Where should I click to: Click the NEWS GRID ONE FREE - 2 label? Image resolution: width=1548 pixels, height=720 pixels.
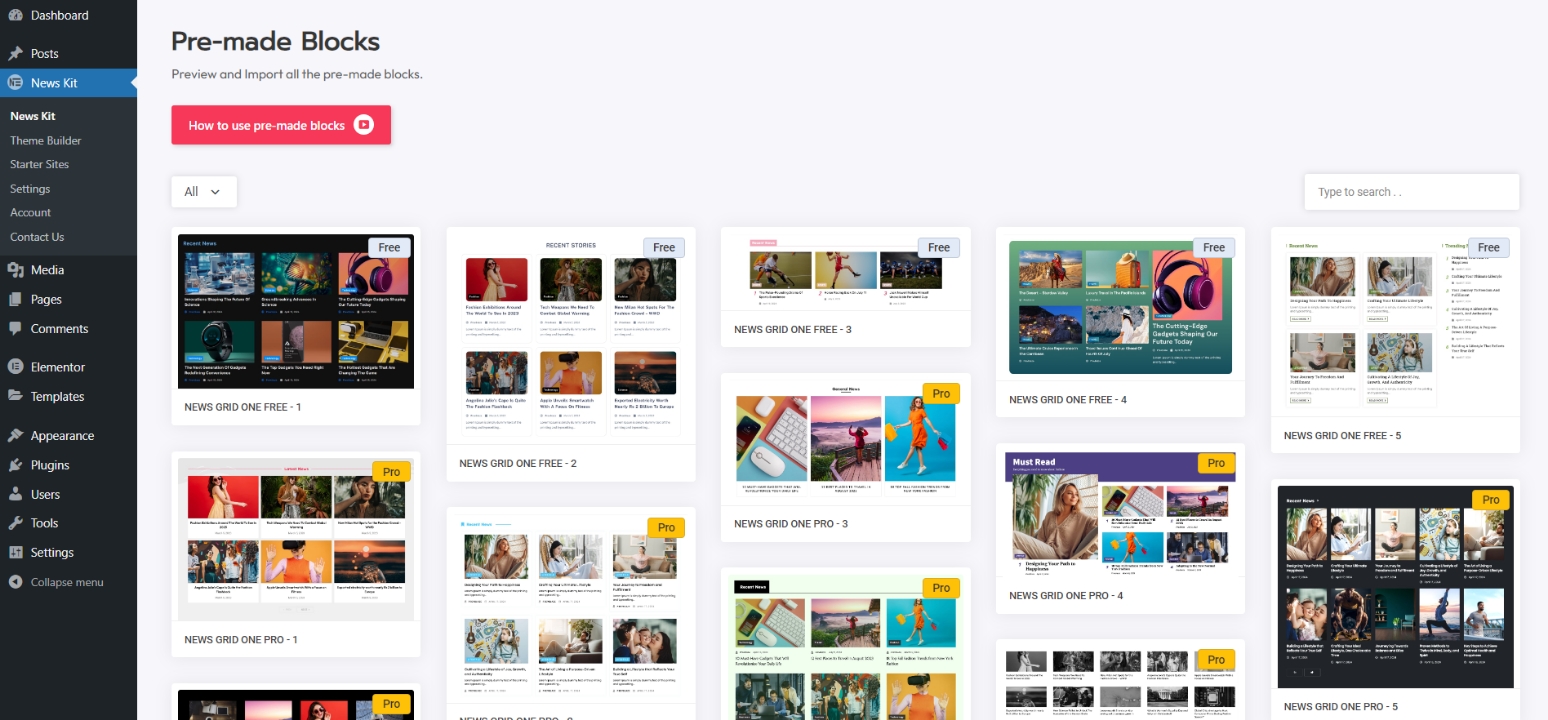pyautogui.click(x=518, y=464)
